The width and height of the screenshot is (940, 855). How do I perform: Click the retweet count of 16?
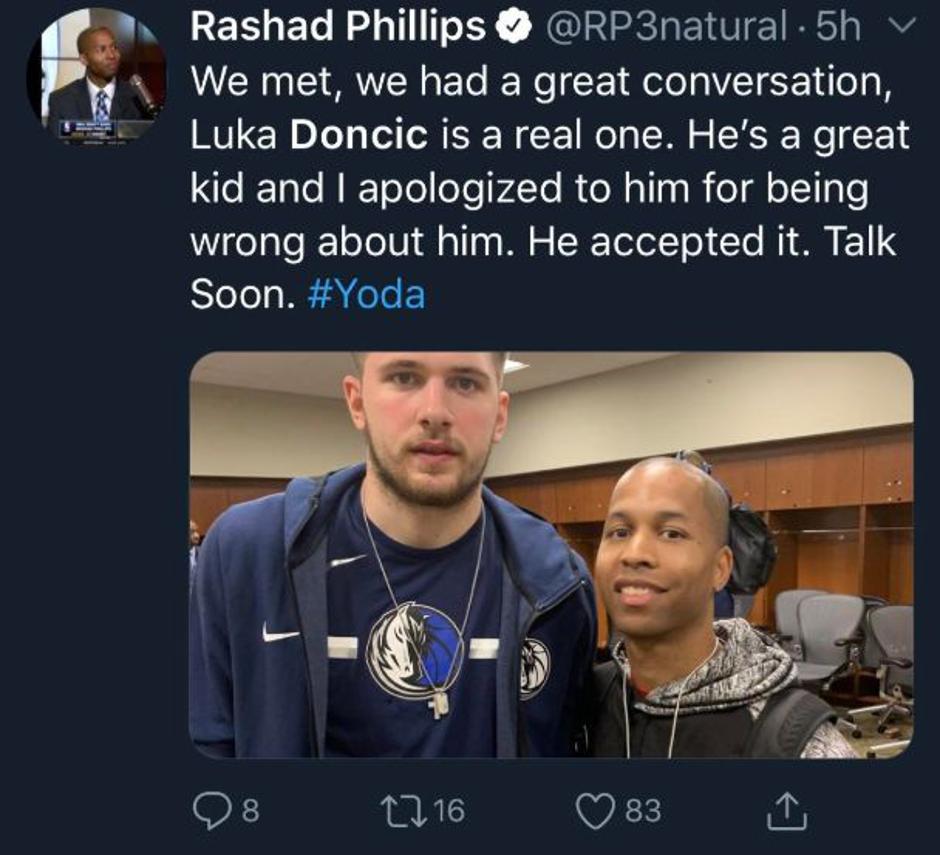point(450,809)
